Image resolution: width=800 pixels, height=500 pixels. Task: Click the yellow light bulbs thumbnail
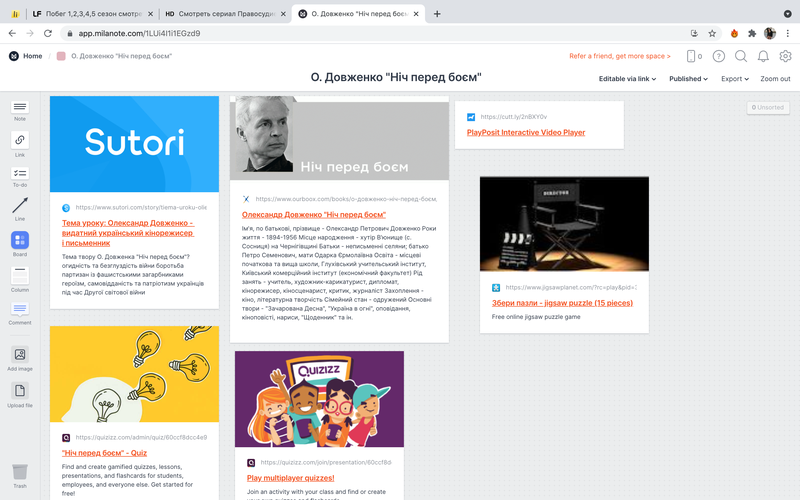coord(134,374)
